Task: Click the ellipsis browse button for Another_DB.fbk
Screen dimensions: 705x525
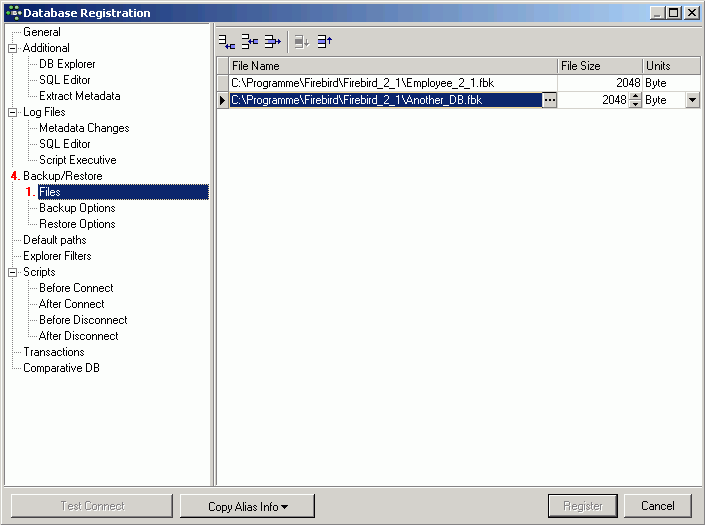Action: click(549, 100)
